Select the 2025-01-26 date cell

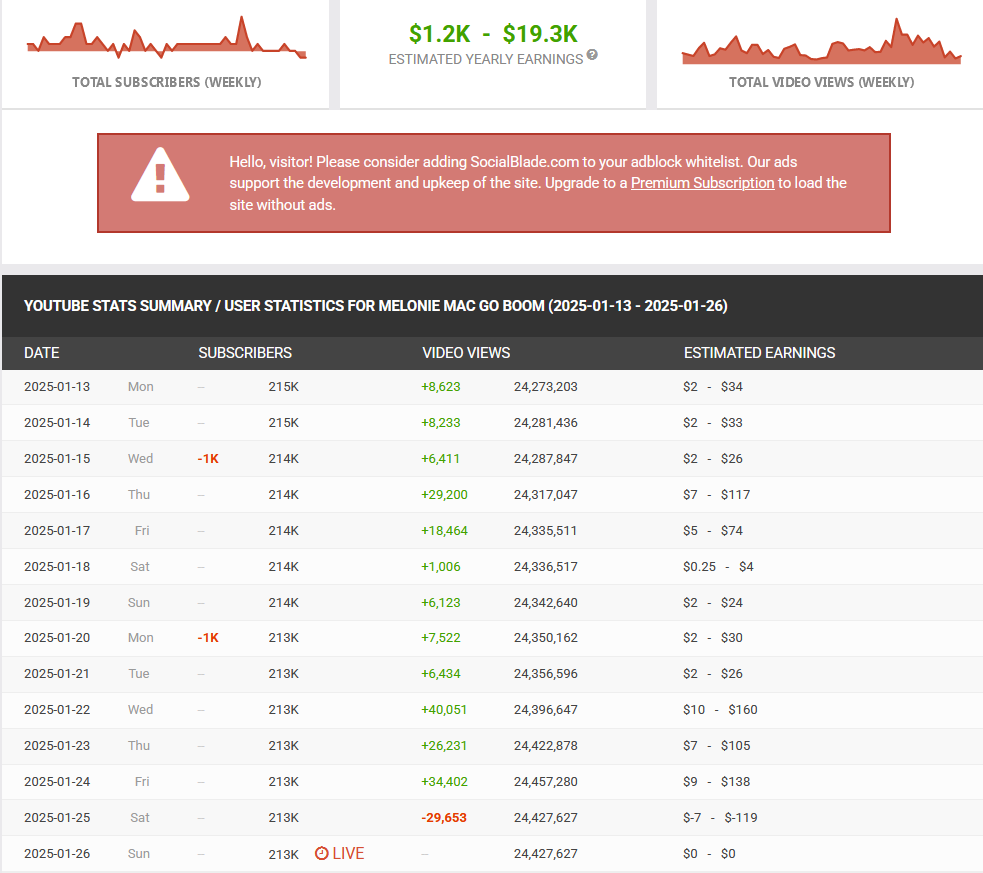[57, 854]
